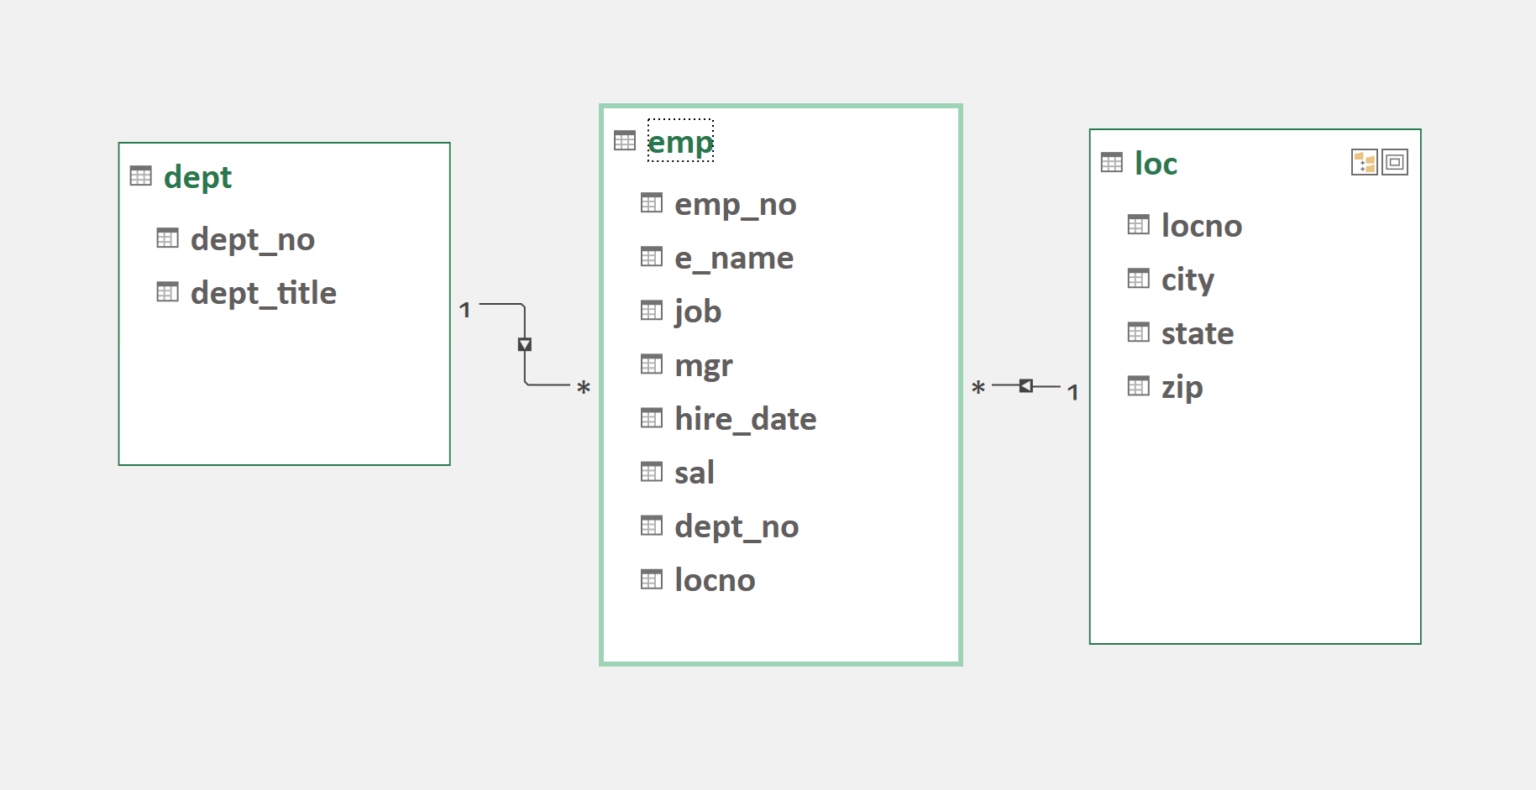Click the column icon next to dept_no in dept
The height and width of the screenshot is (790, 1536).
click(x=168, y=237)
